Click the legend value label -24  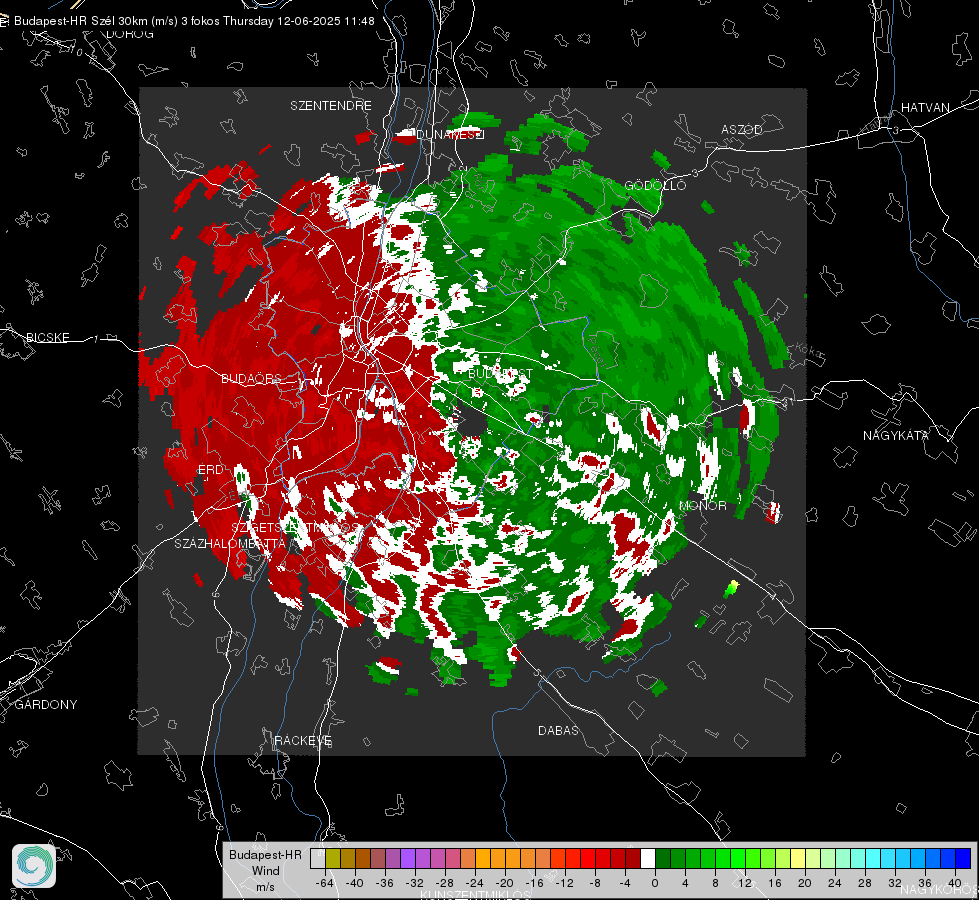[x=475, y=883]
